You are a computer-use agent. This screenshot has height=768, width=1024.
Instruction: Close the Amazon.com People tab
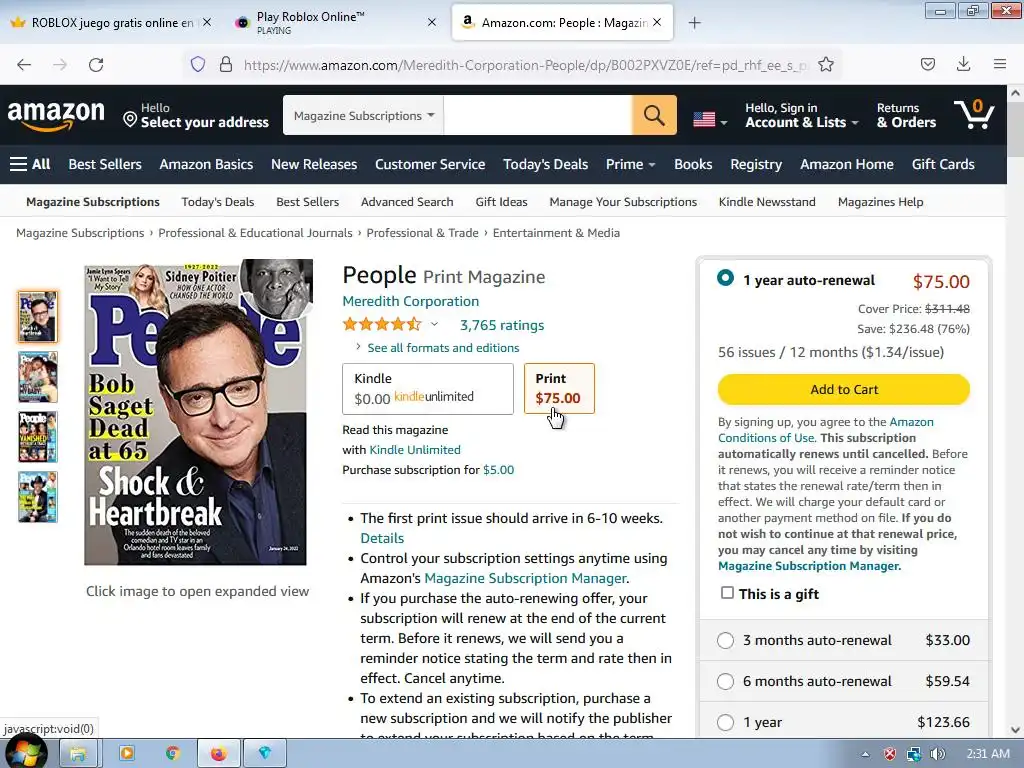click(x=657, y=22)
